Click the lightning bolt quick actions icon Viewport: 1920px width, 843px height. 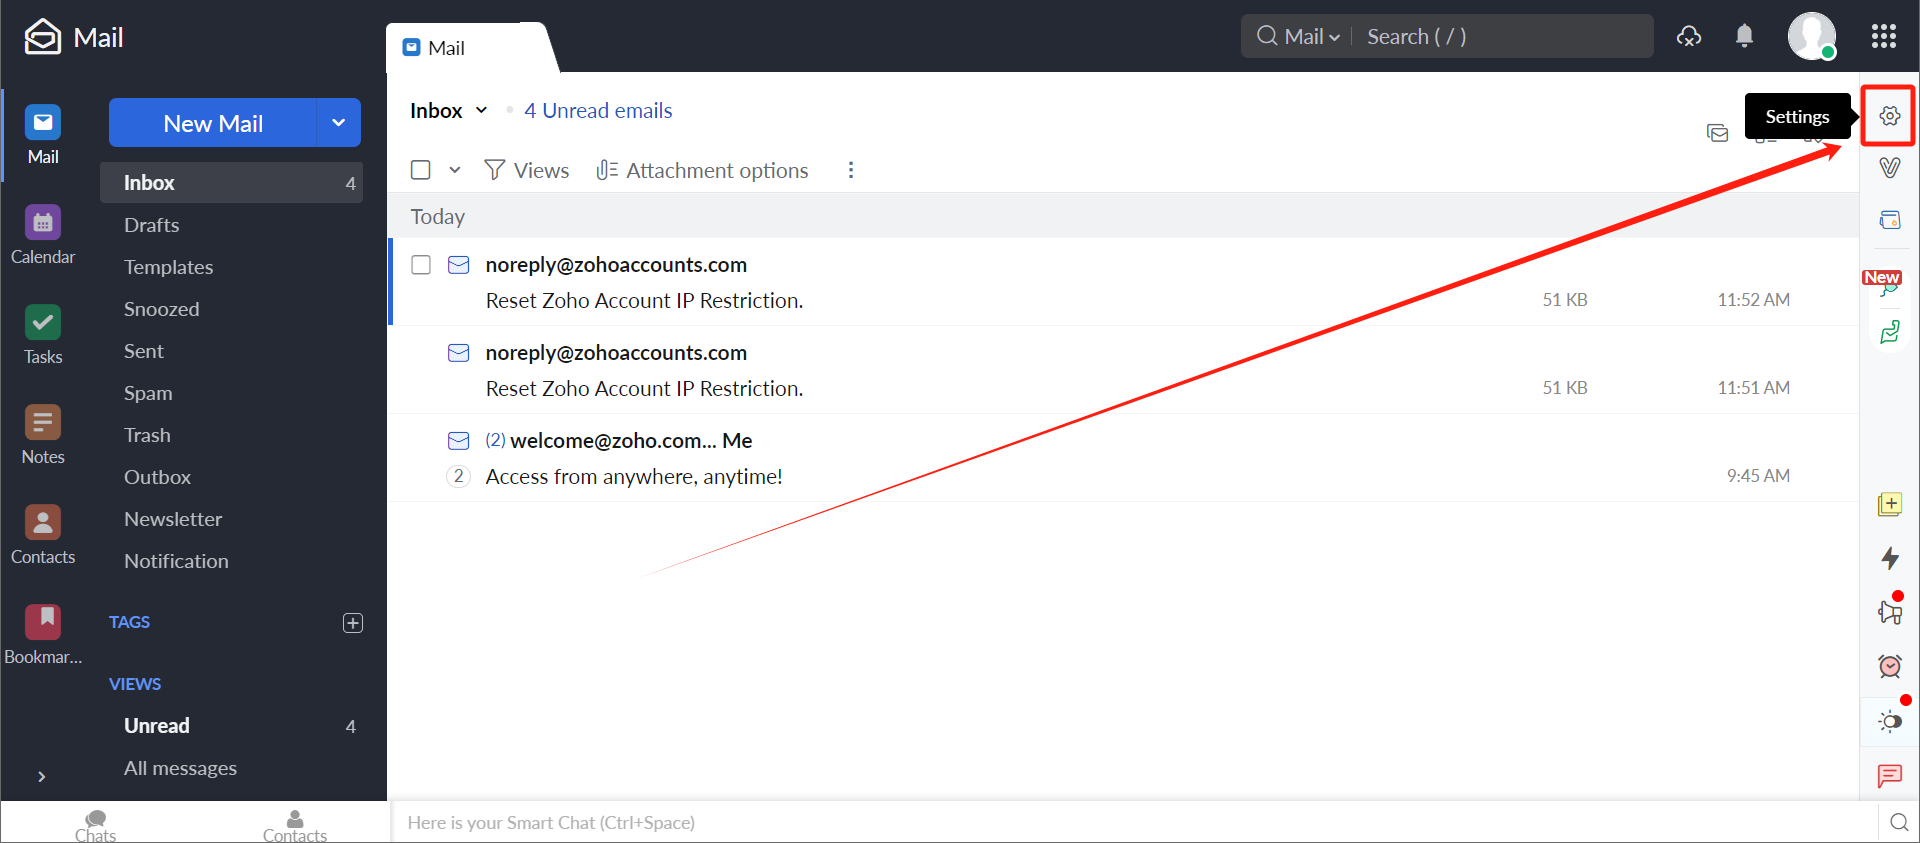[1890, 558]
